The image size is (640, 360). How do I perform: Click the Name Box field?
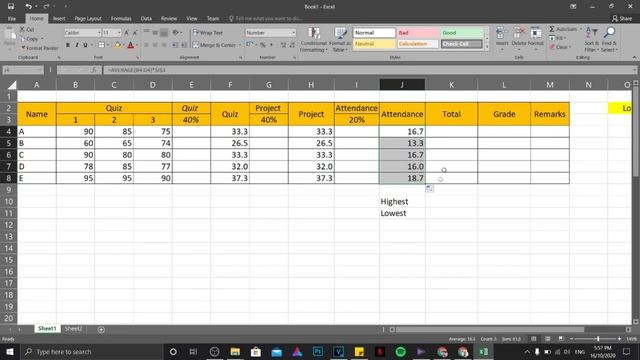point(22,70)
